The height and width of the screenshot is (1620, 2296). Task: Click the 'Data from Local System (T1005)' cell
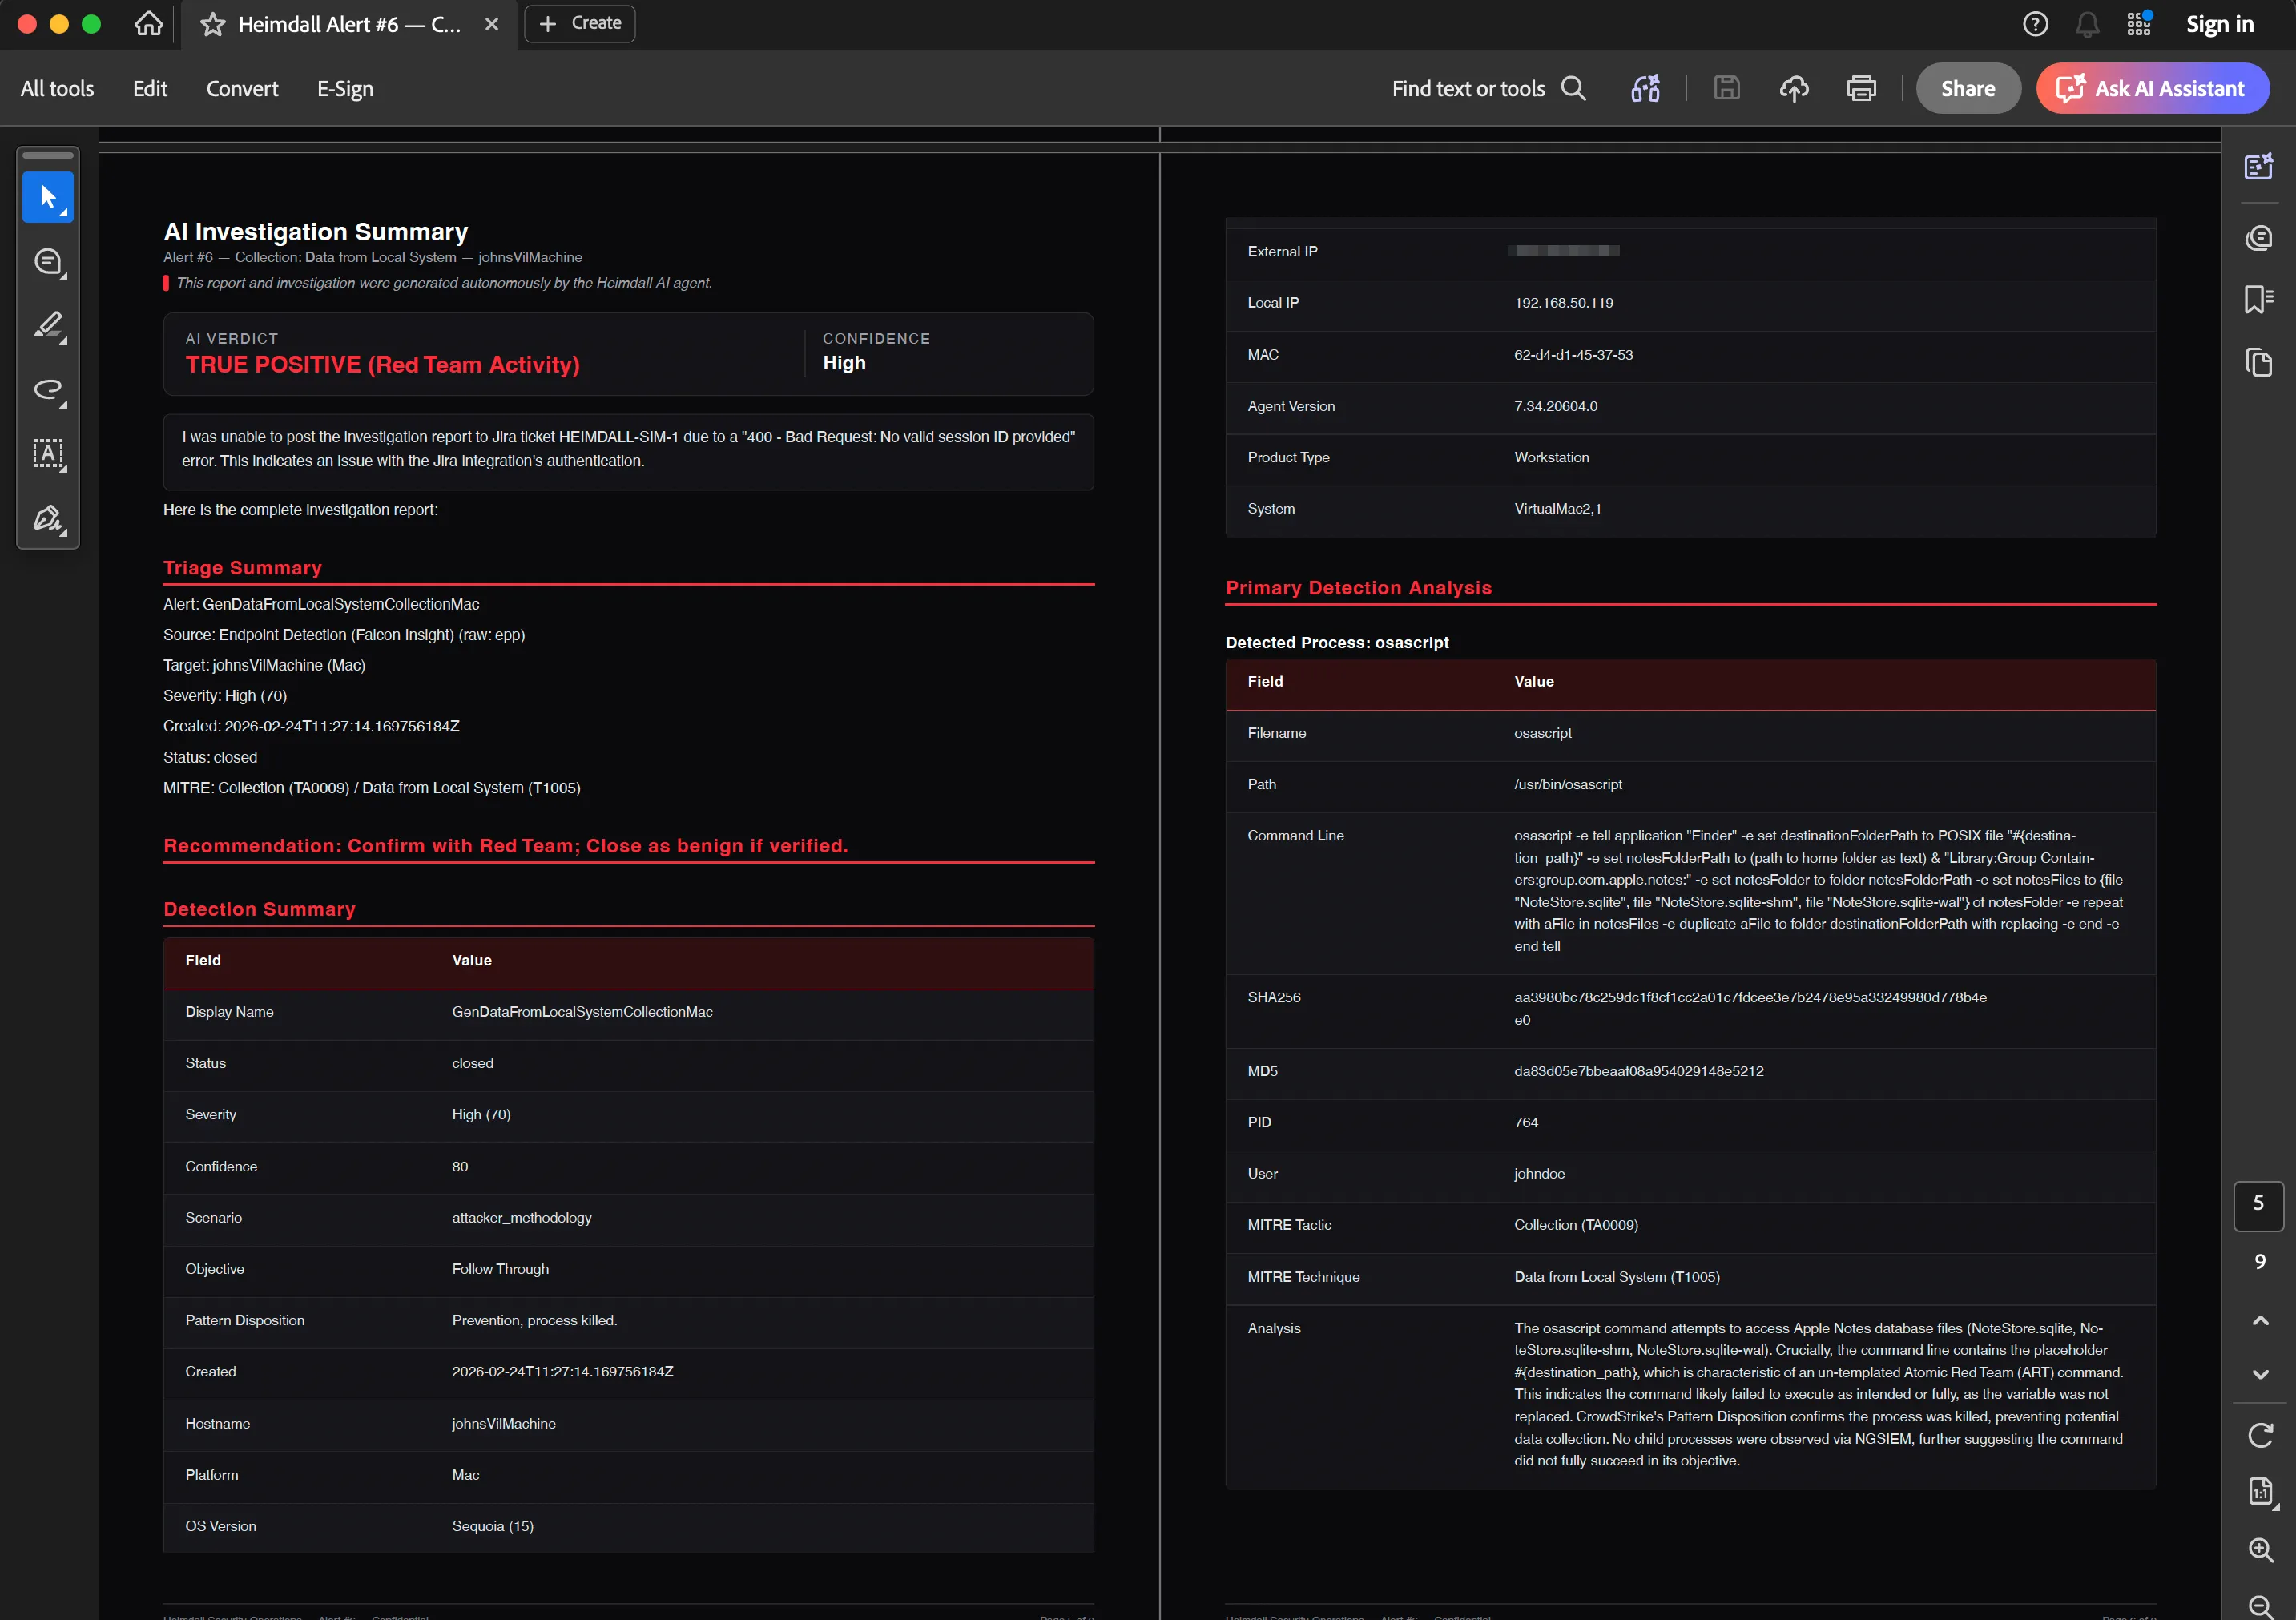coord(1617,1277)
